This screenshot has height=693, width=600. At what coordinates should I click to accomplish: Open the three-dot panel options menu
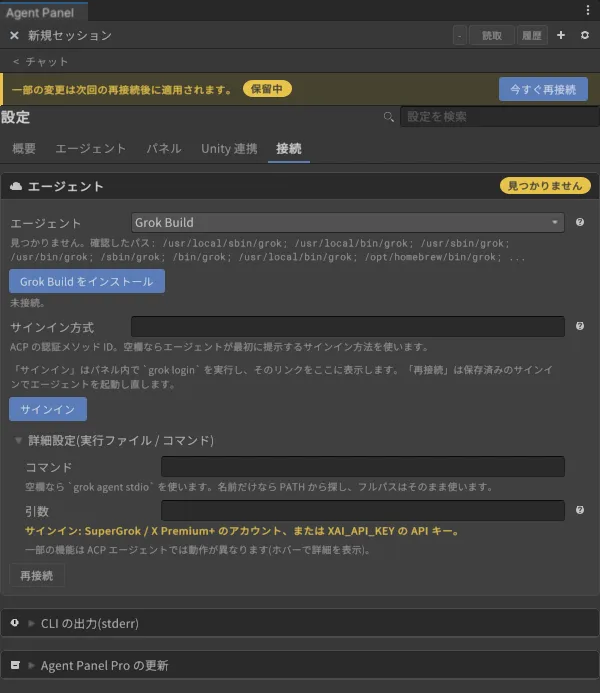tap(588, 10)
